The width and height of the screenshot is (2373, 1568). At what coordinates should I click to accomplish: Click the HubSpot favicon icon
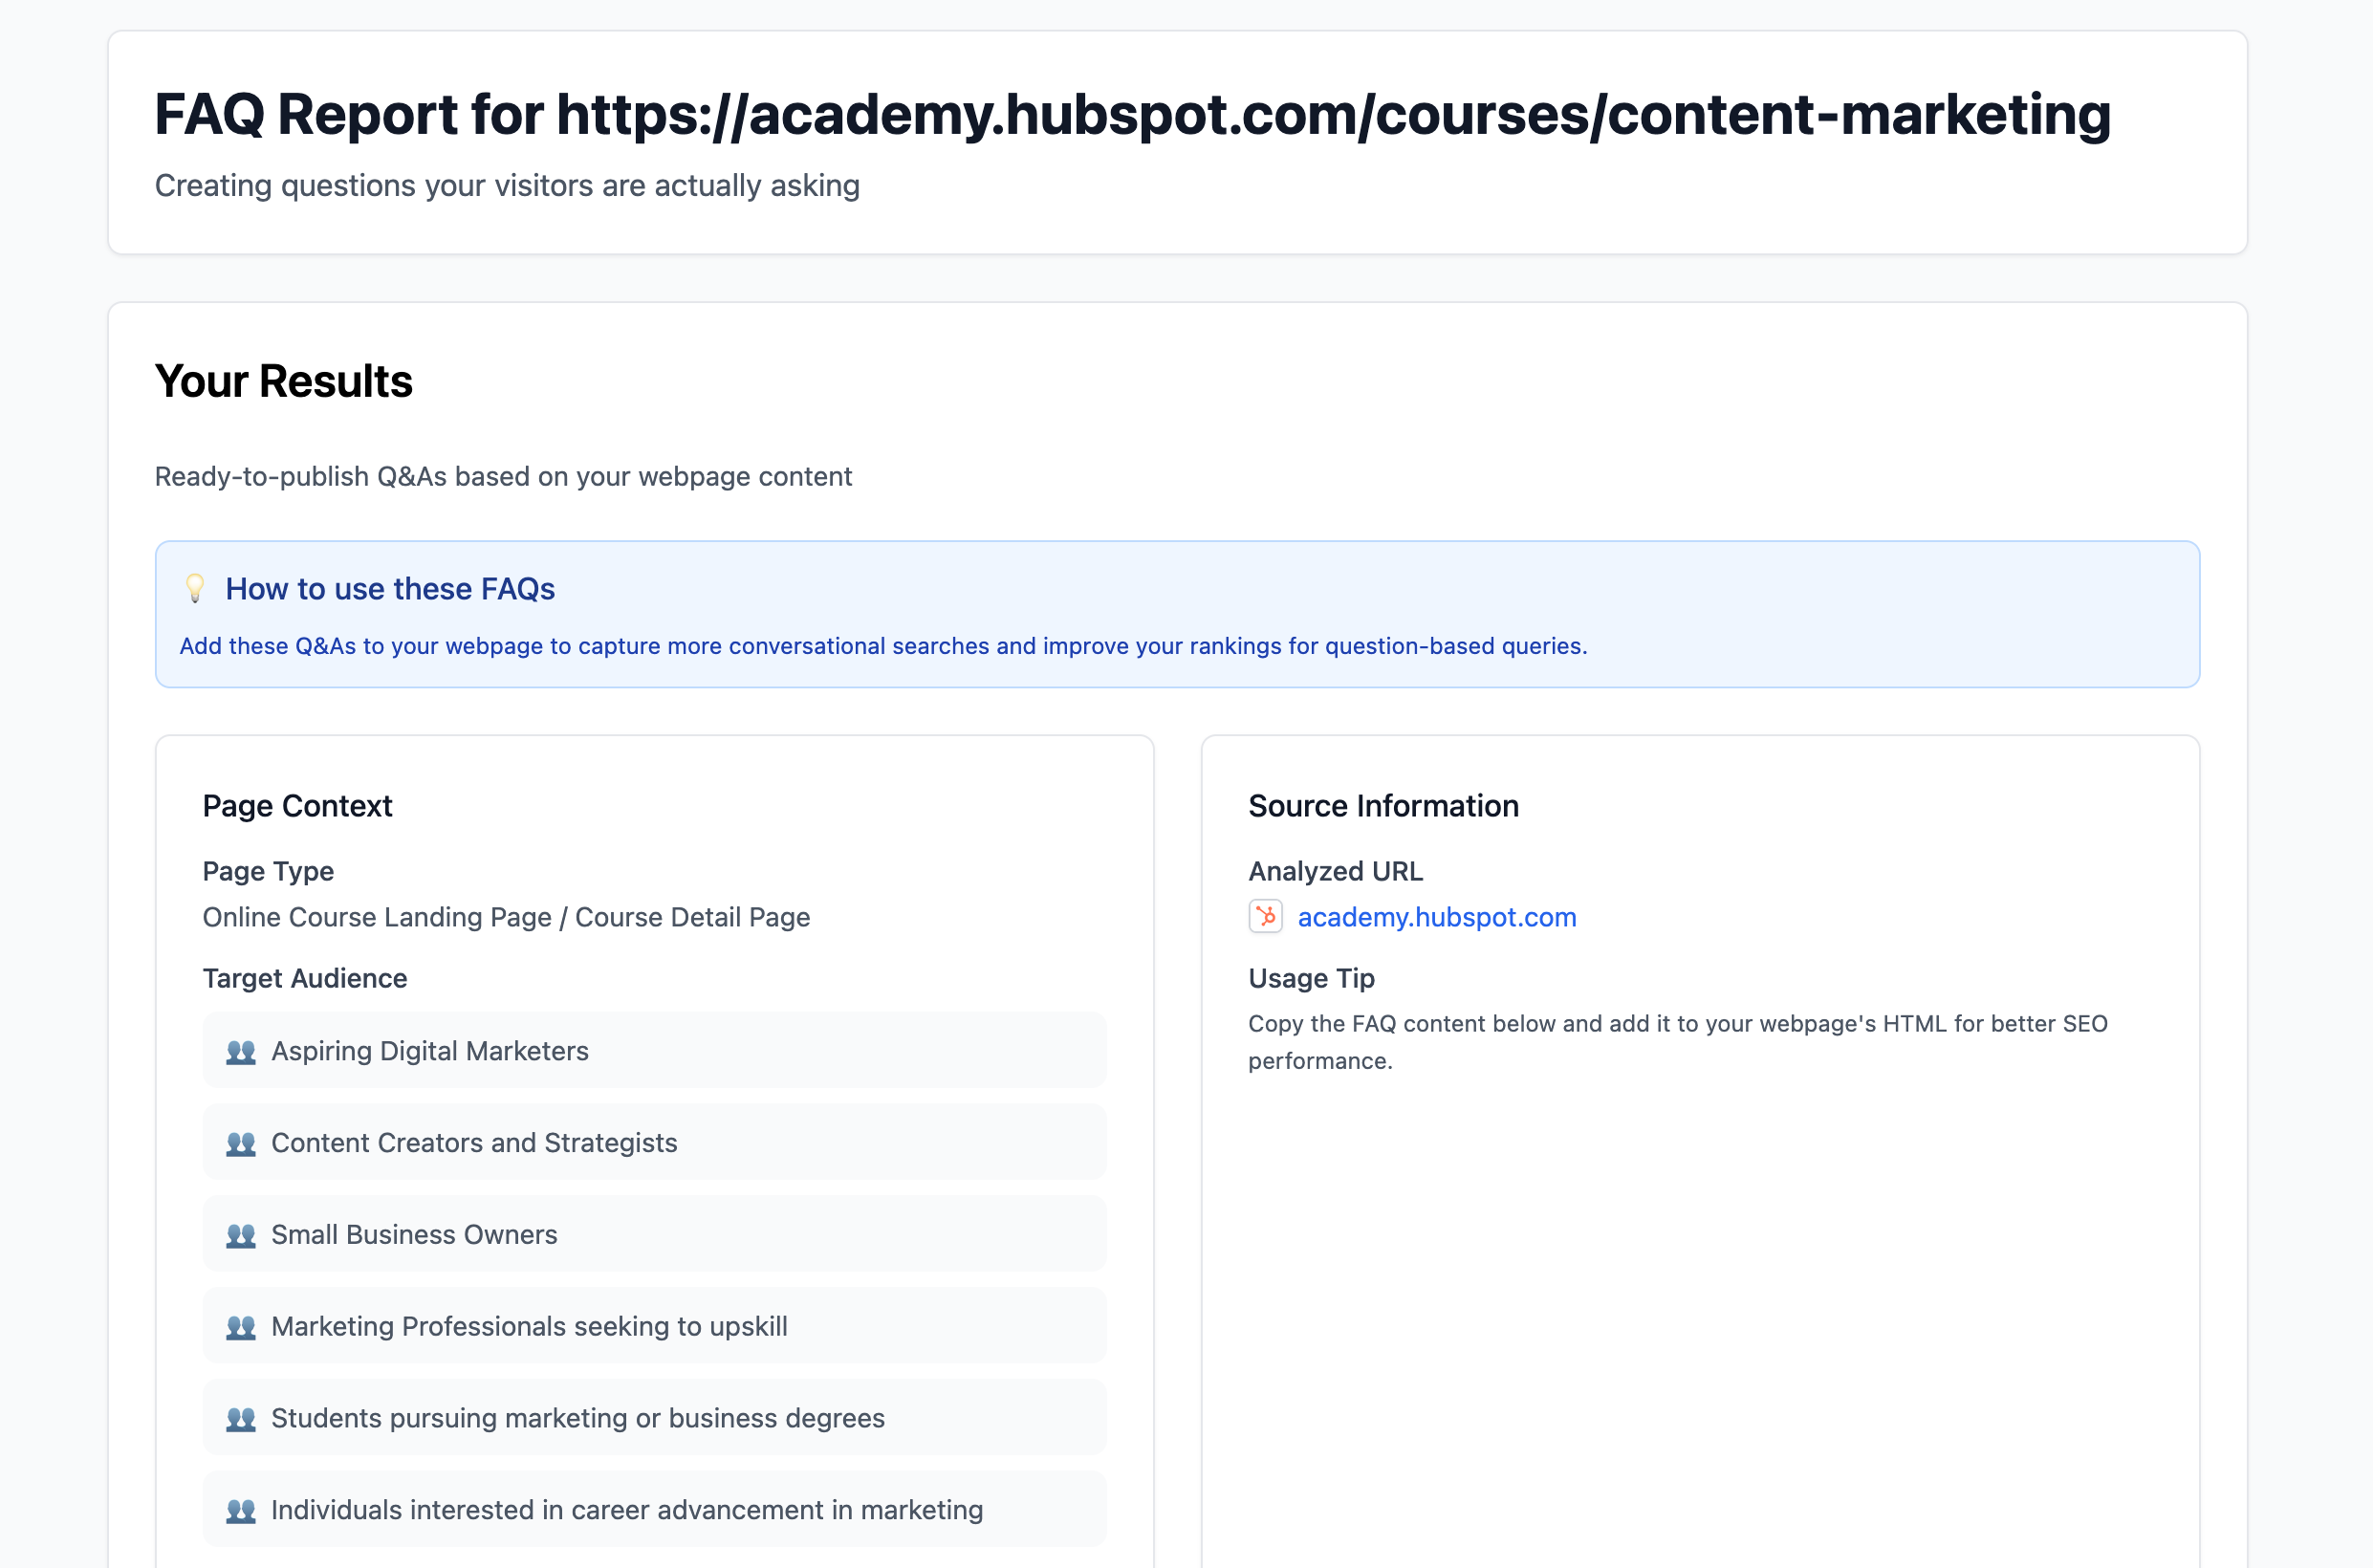[1265, 916]
